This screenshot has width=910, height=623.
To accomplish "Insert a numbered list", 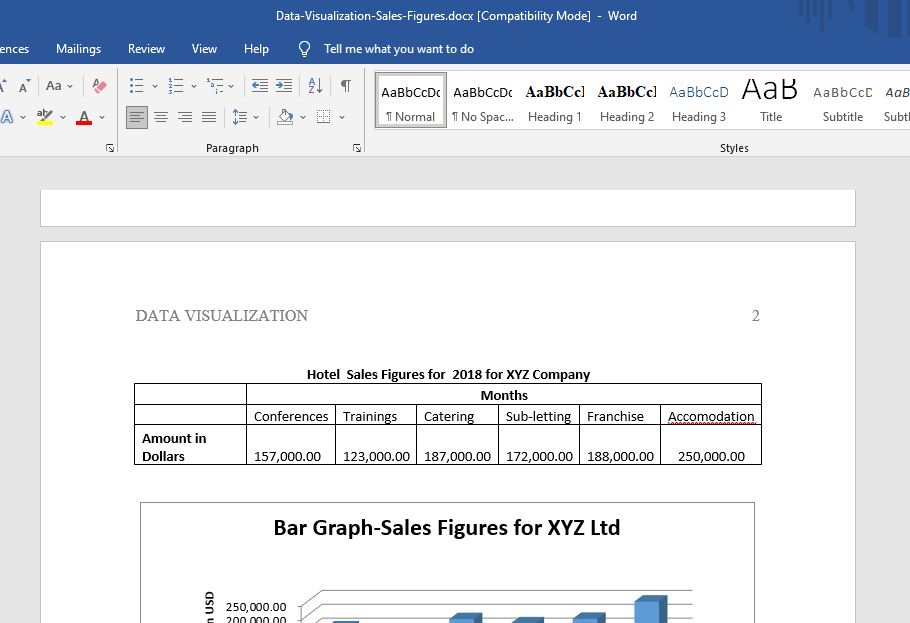I will pyautogui.click(x=175, y=86).
